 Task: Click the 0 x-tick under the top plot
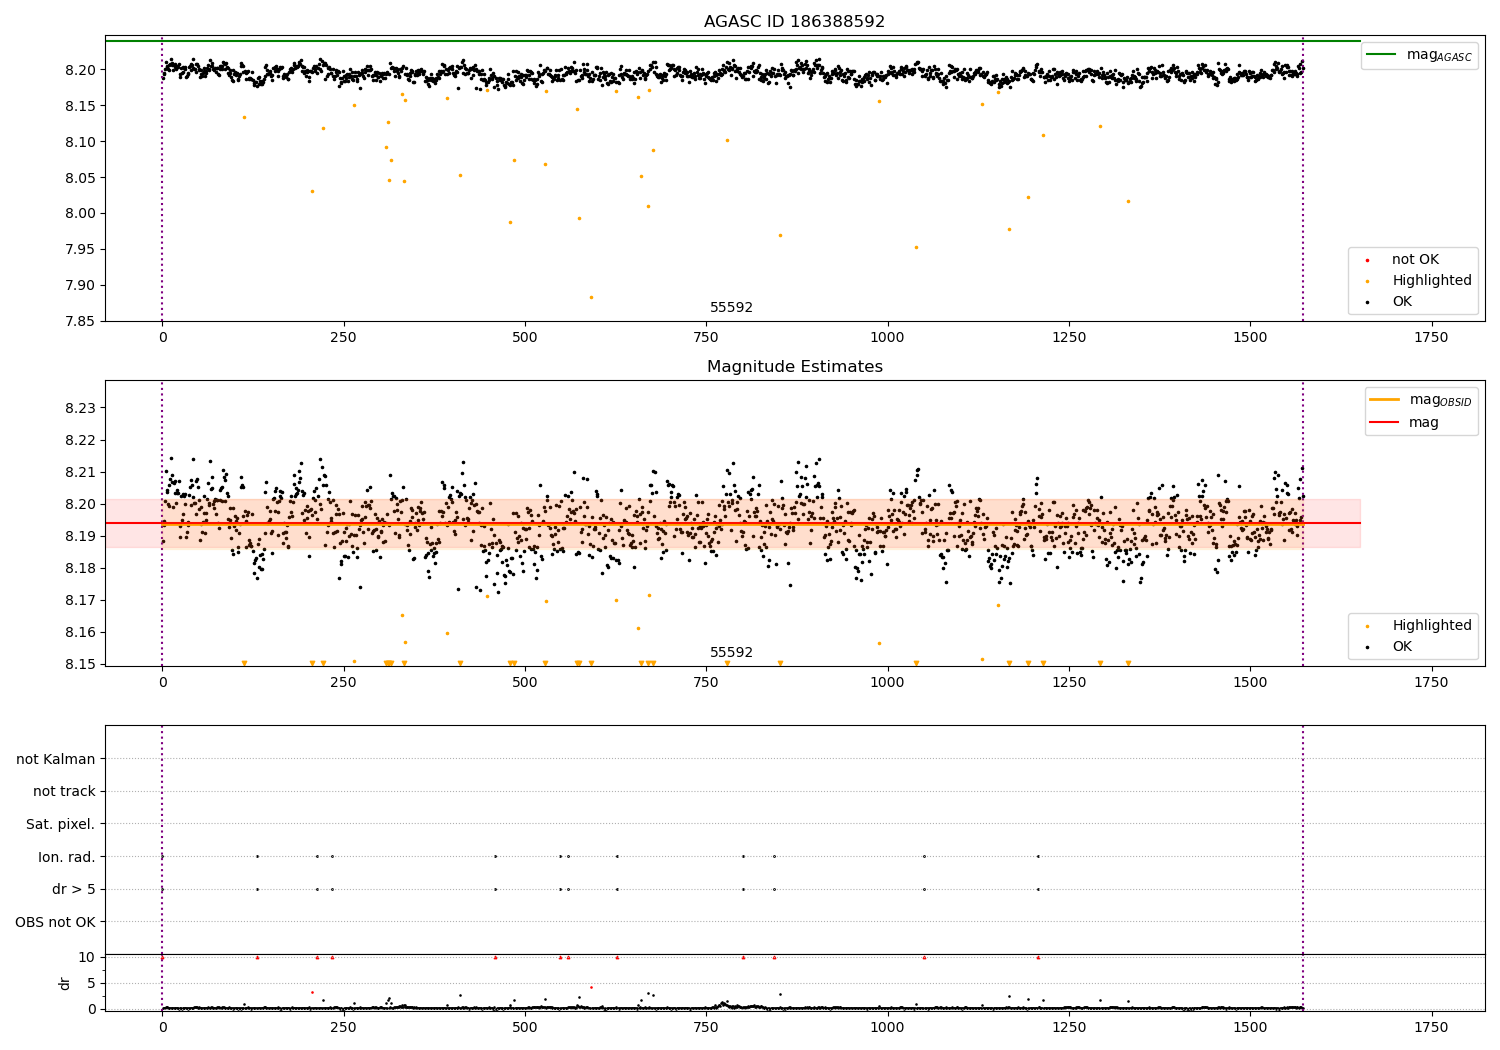pos(162,337)
